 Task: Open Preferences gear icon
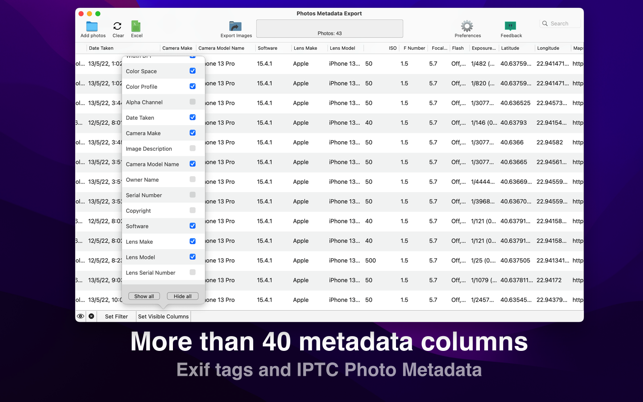point(467,26)
